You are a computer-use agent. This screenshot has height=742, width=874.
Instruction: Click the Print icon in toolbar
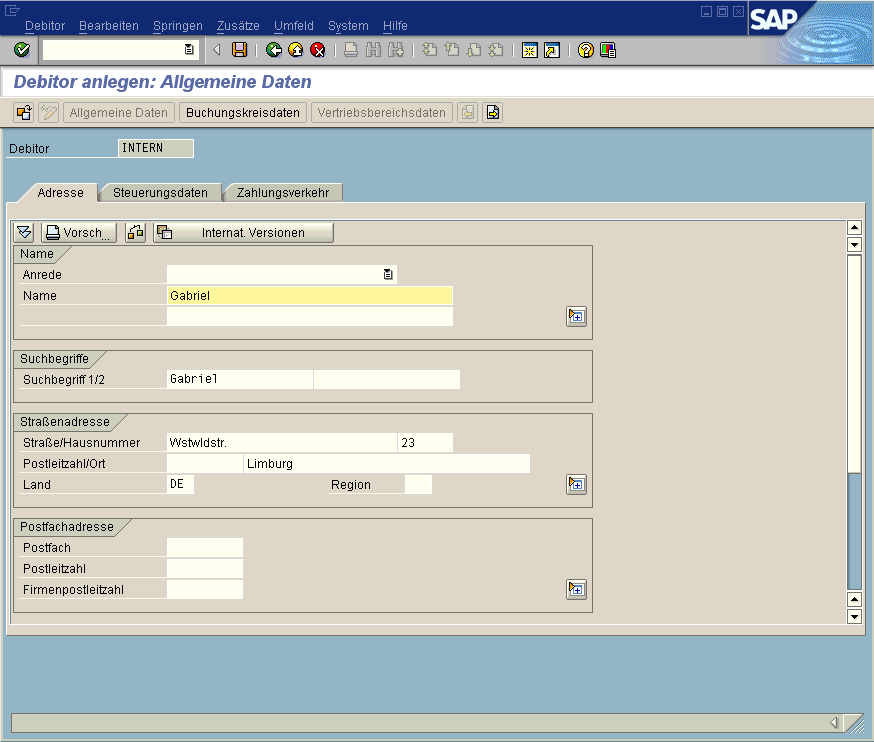point(351,50)
